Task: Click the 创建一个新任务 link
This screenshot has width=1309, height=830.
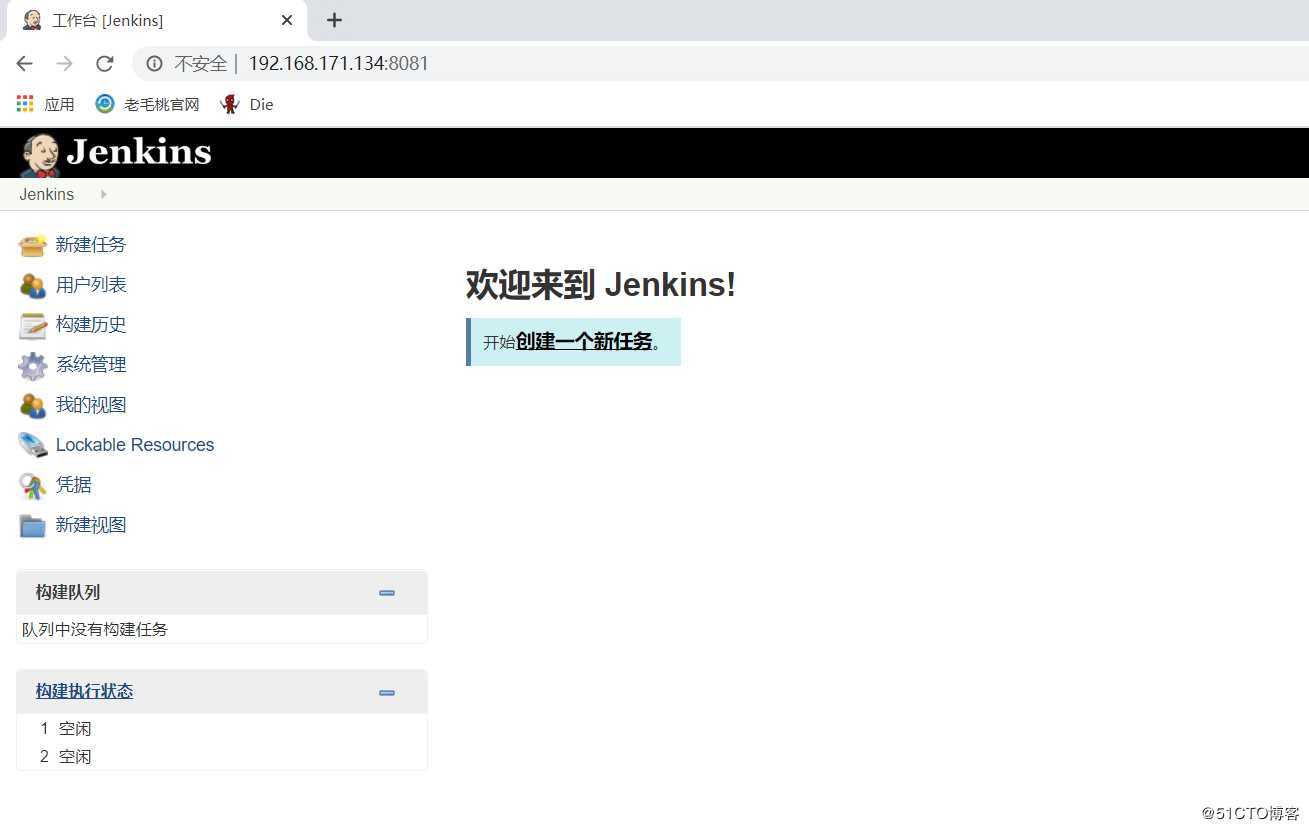Action: click(x=584, y=342)
